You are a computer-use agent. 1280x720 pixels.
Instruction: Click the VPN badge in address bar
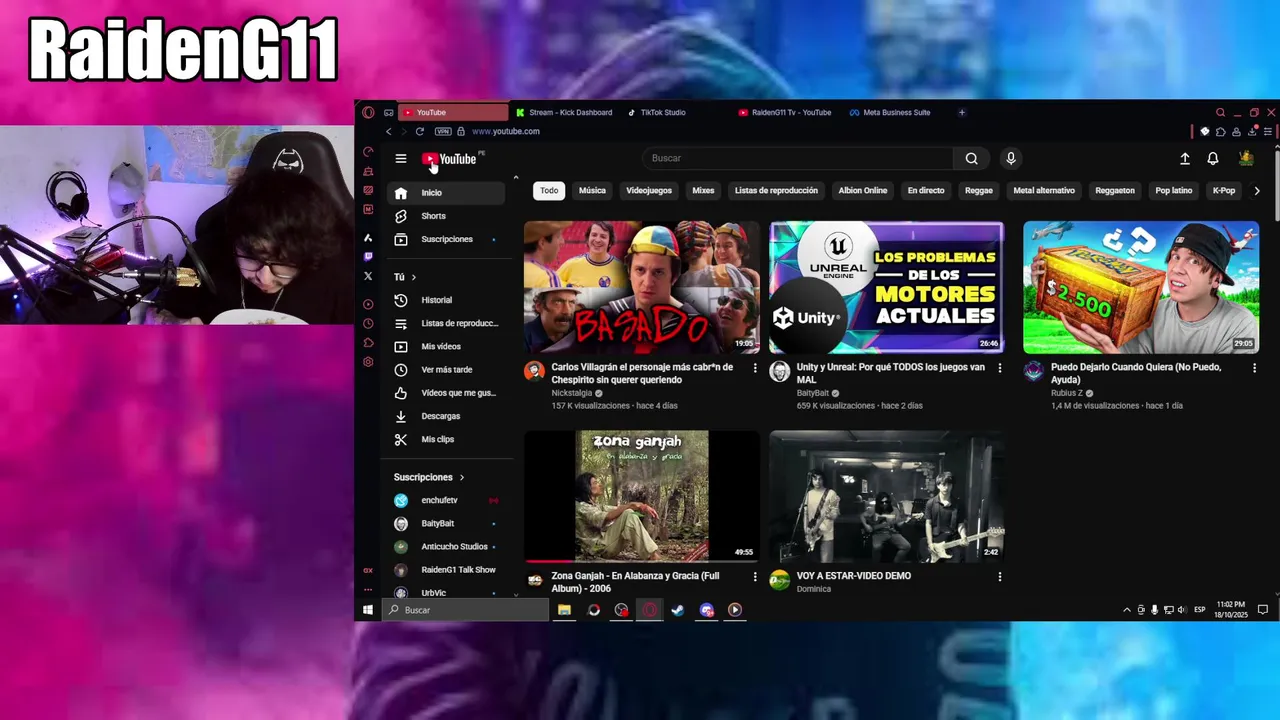[443, 131]
